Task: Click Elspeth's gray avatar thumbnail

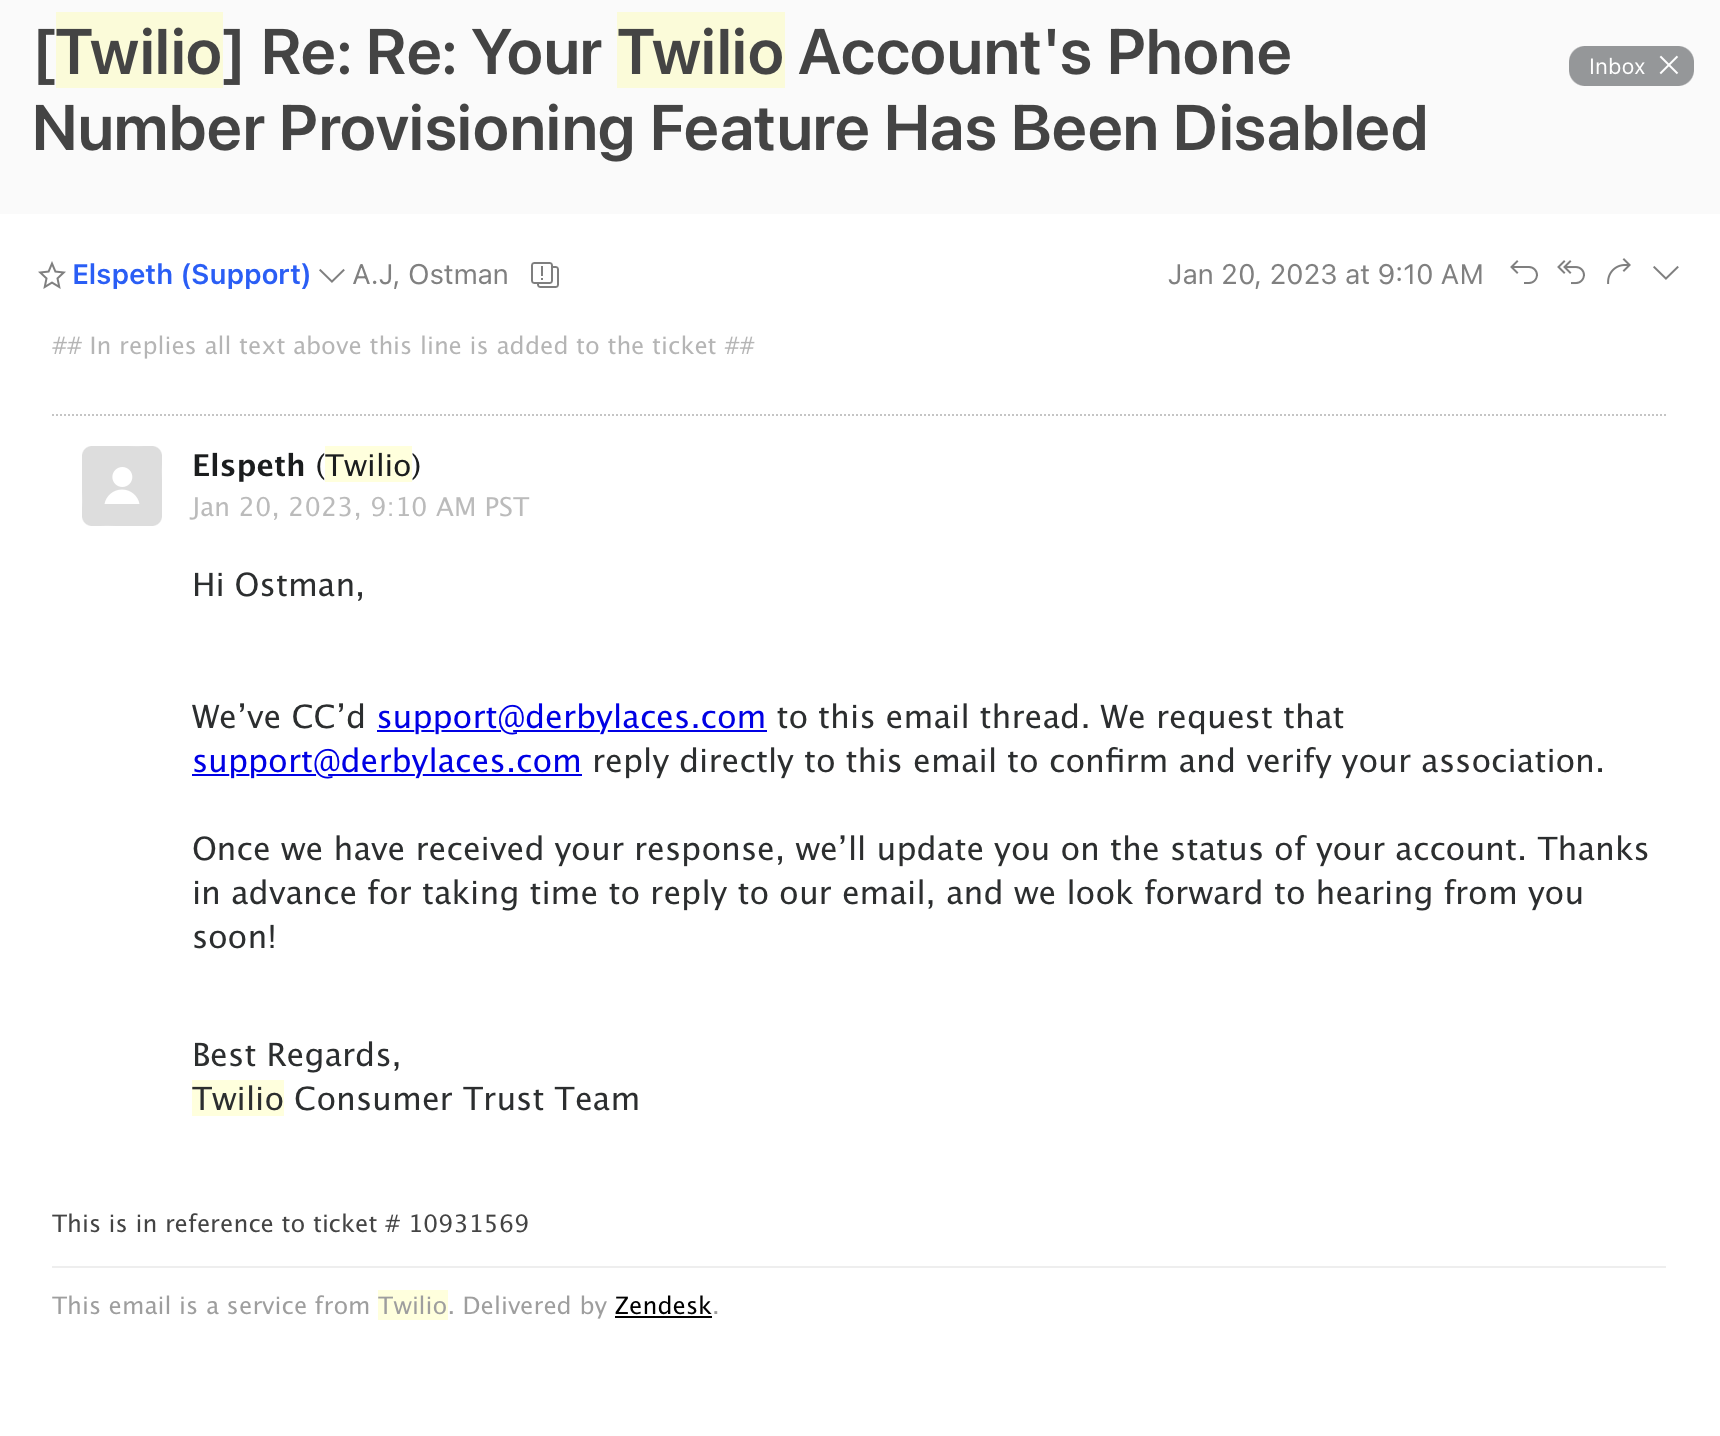Action: point(122,486)
